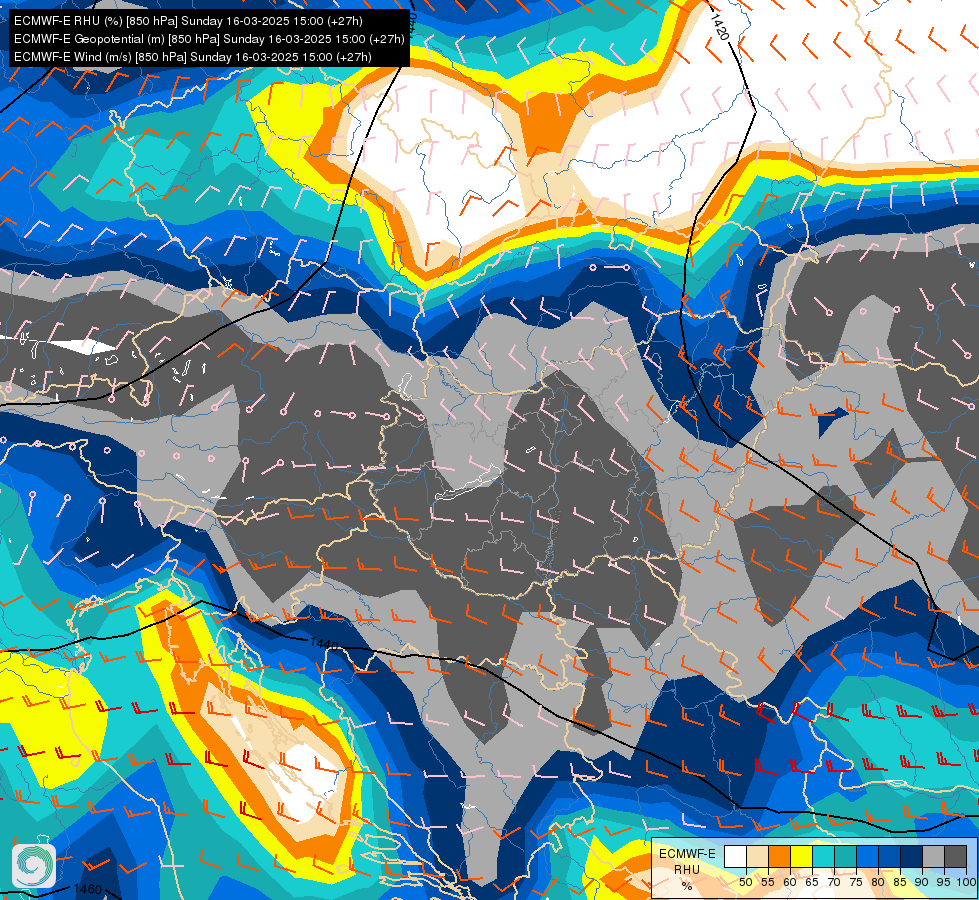Click the legend value '50'

[745, 882]
